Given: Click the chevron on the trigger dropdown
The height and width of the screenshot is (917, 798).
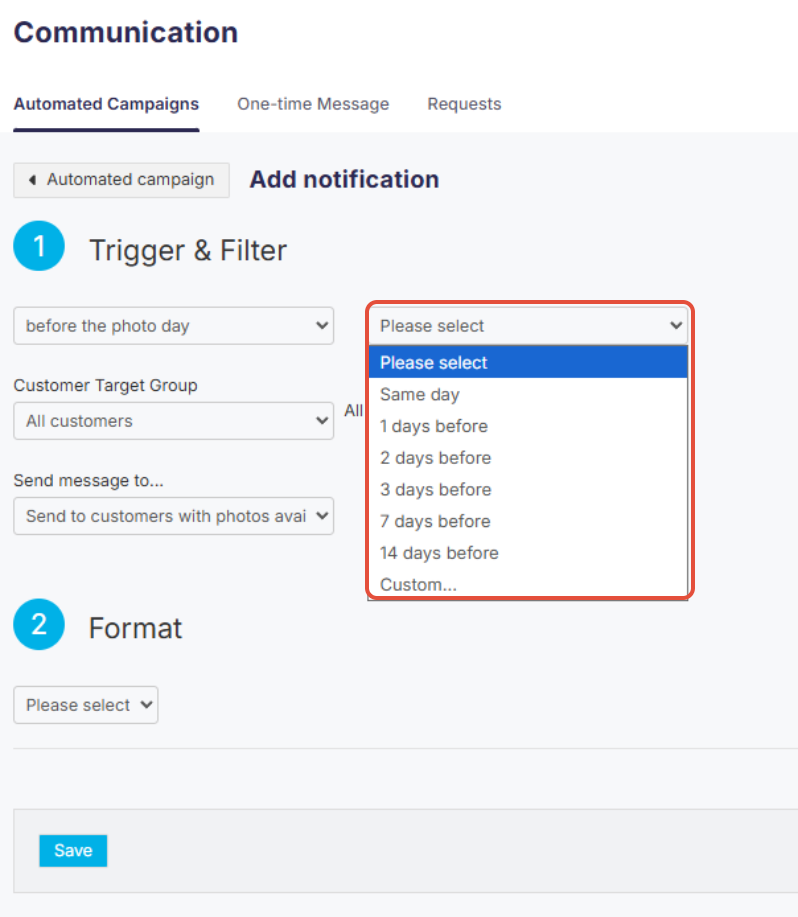Looking at the screenshot, I should point(321,325).
